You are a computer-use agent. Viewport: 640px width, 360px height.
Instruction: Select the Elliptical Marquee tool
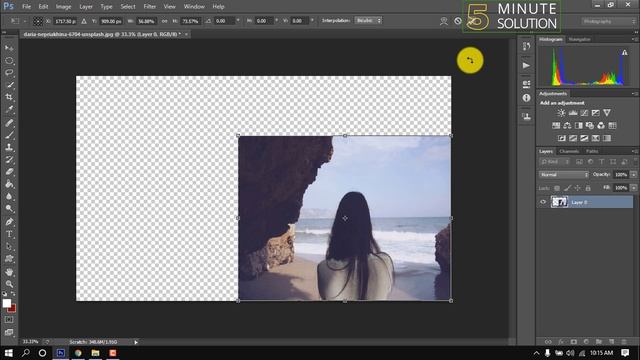[x=9, y=60]
